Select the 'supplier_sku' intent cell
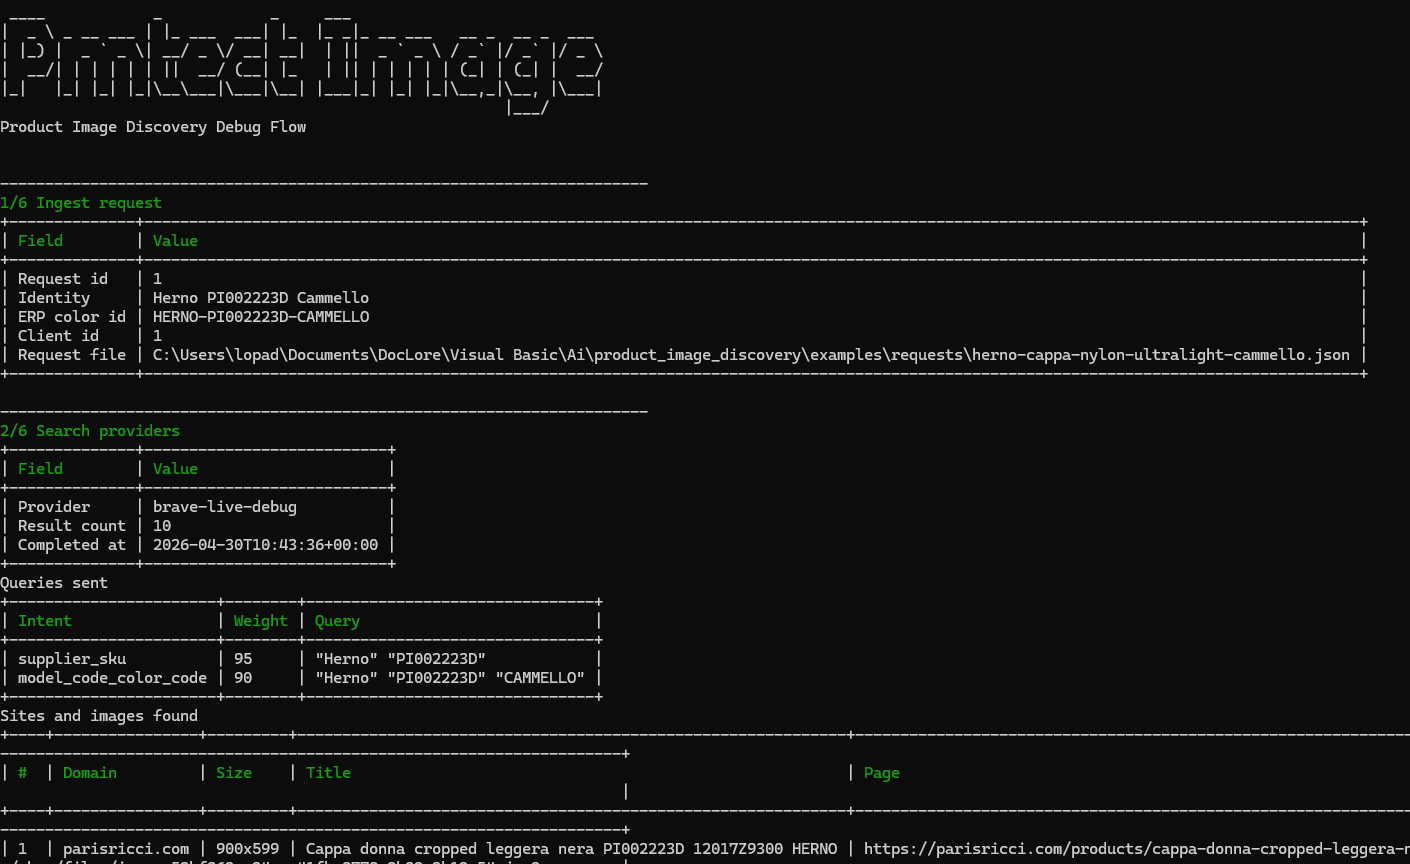The image size is (1410, 864). pyautogui.click(x=72, y=659)
